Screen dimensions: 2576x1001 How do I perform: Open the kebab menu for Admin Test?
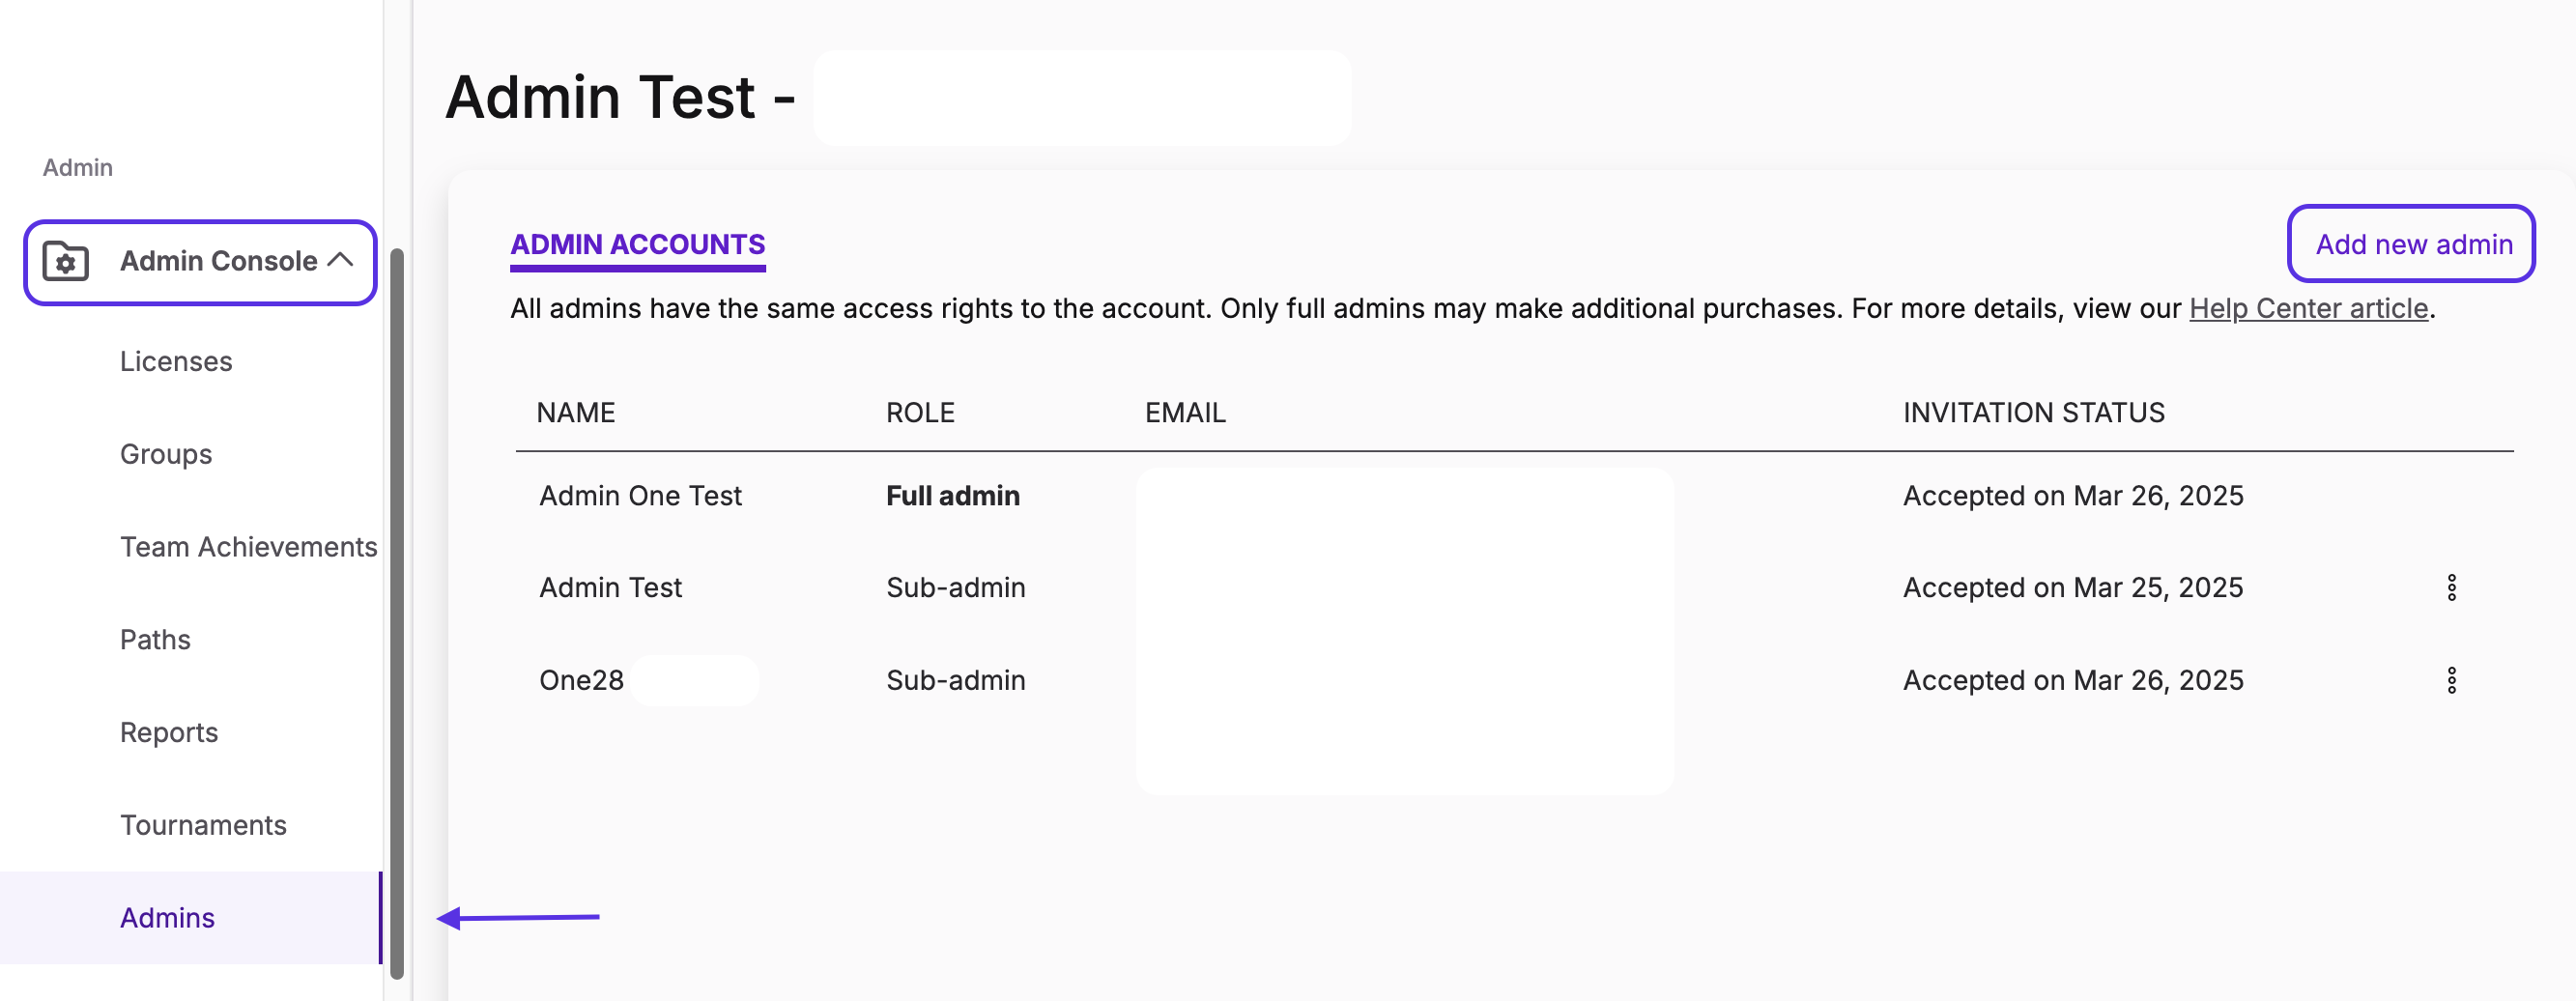[x=2451, y=588]
